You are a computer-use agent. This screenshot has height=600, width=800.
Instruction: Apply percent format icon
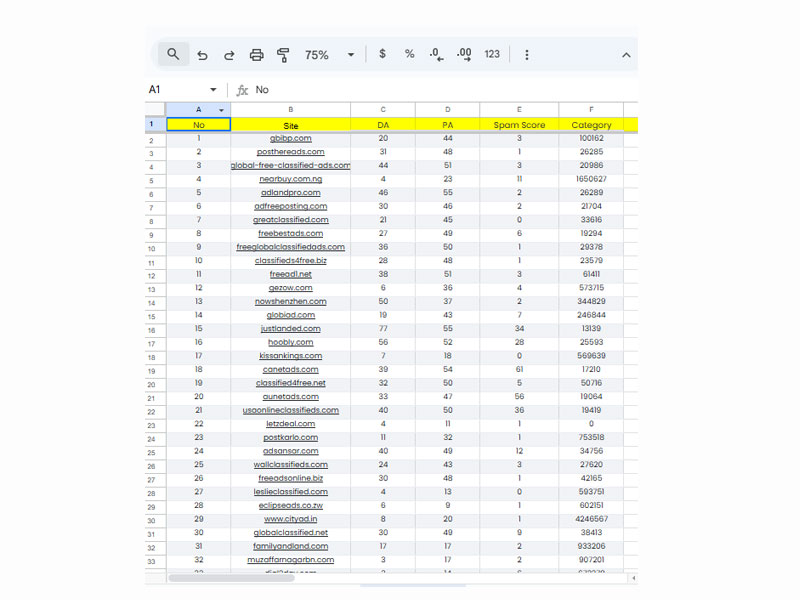point(409,54)
